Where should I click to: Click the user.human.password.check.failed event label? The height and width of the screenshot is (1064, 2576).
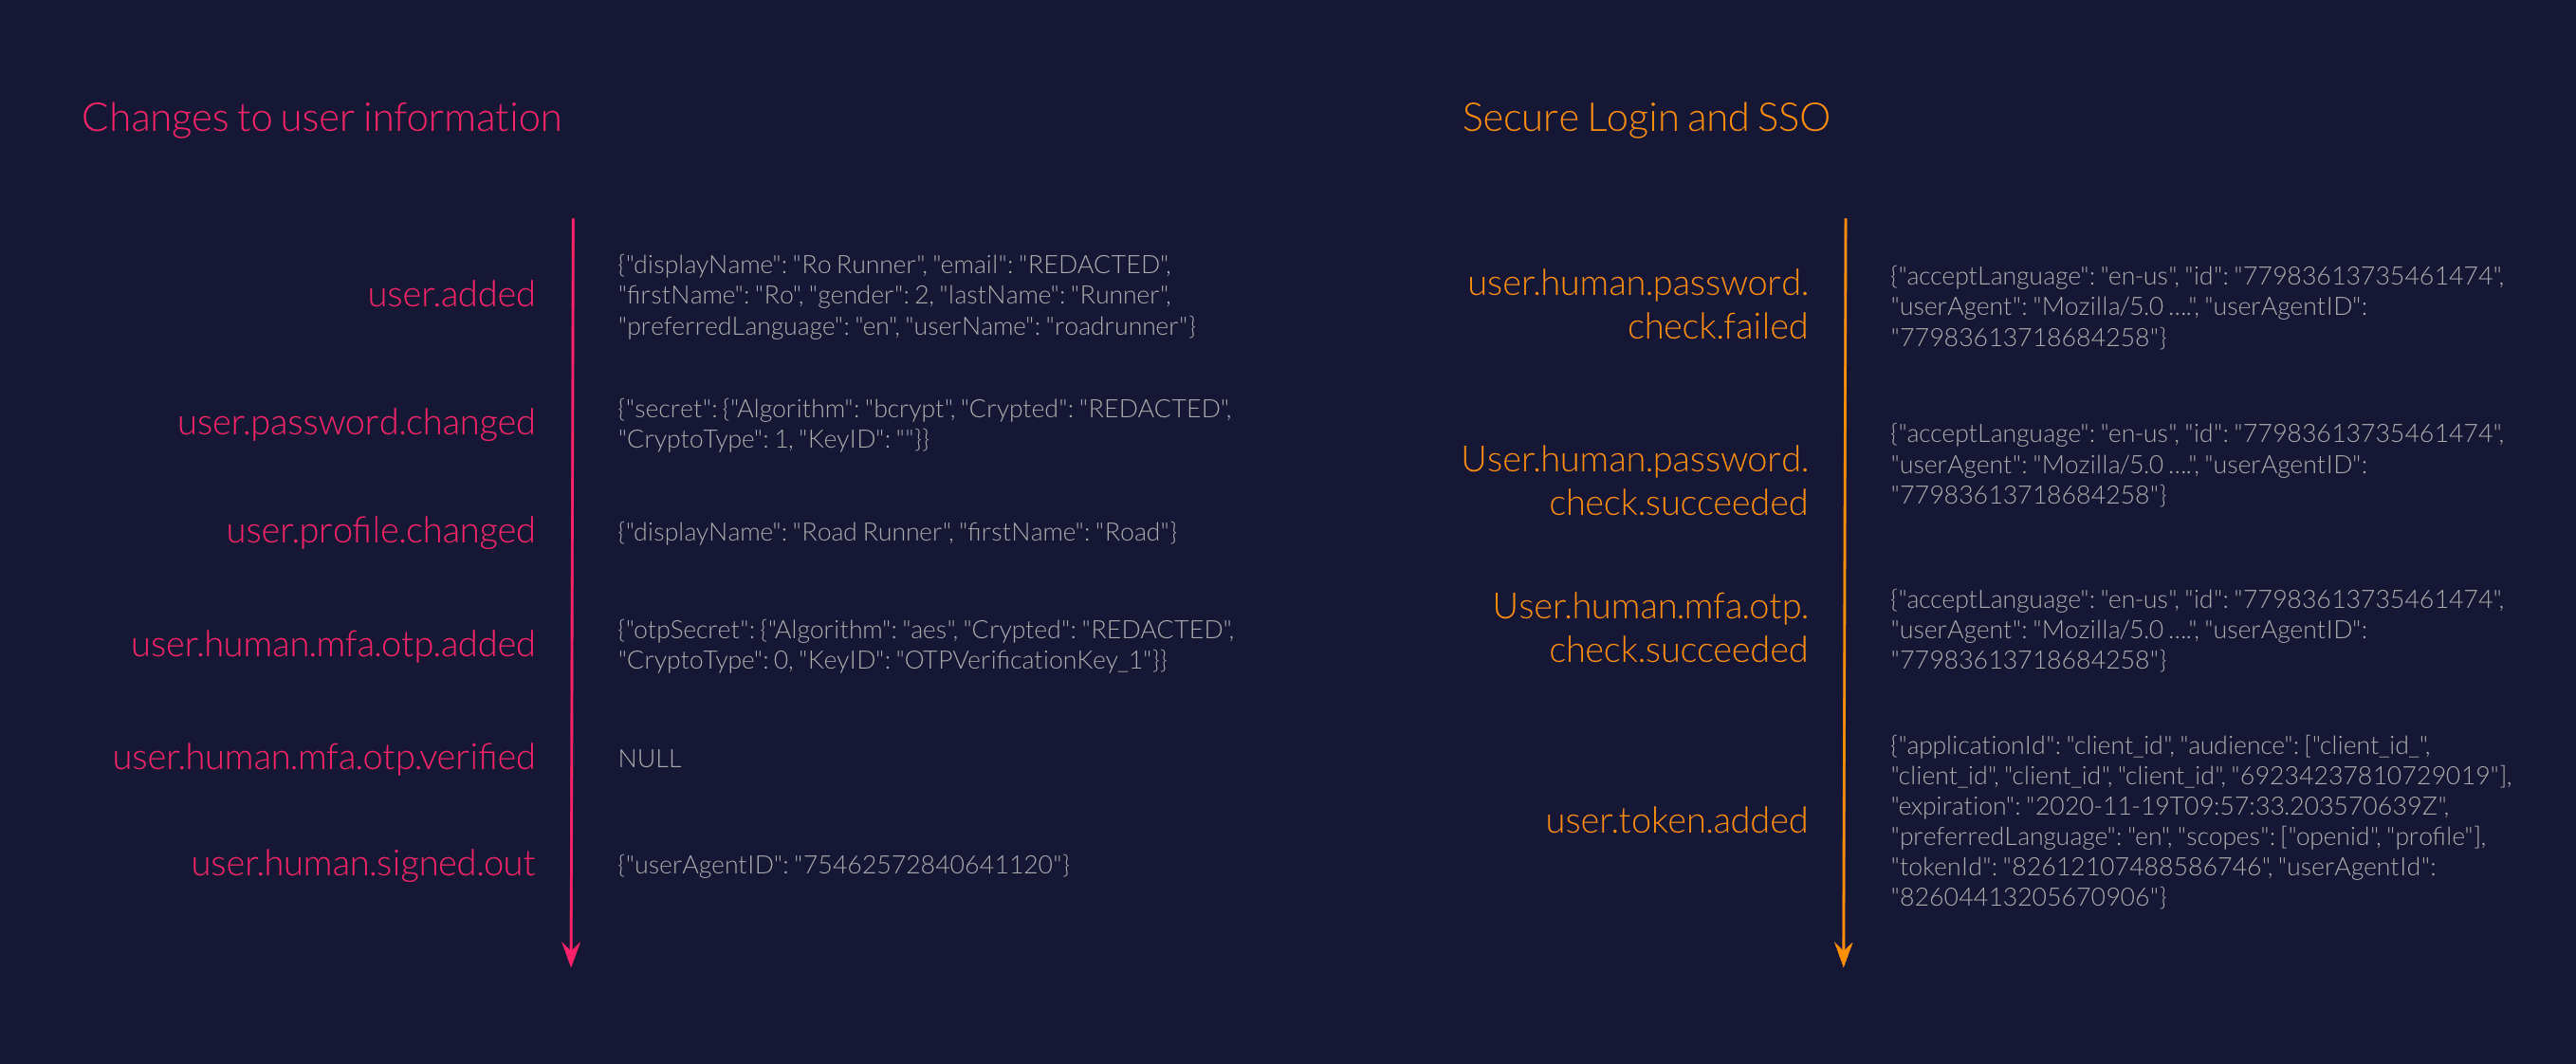(1637, 304)
